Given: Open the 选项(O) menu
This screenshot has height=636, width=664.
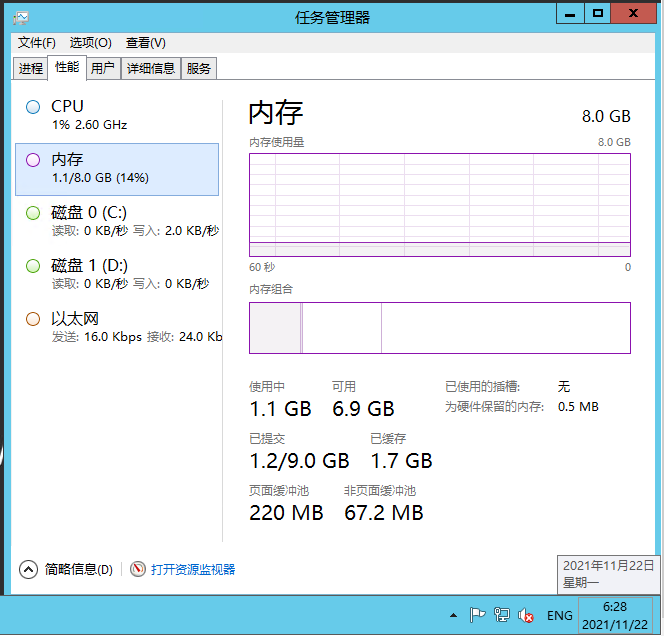Looking at the screenshot, I should point(90,43).
